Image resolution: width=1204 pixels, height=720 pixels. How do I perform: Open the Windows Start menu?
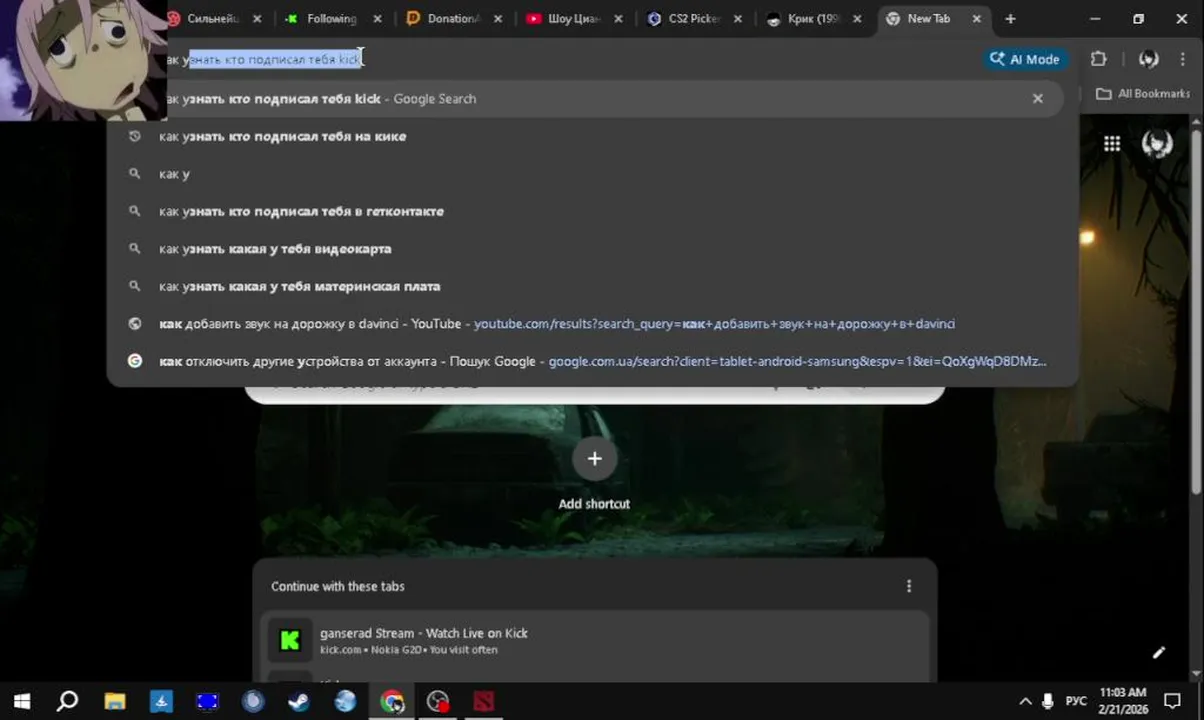[x=21, y=701]
